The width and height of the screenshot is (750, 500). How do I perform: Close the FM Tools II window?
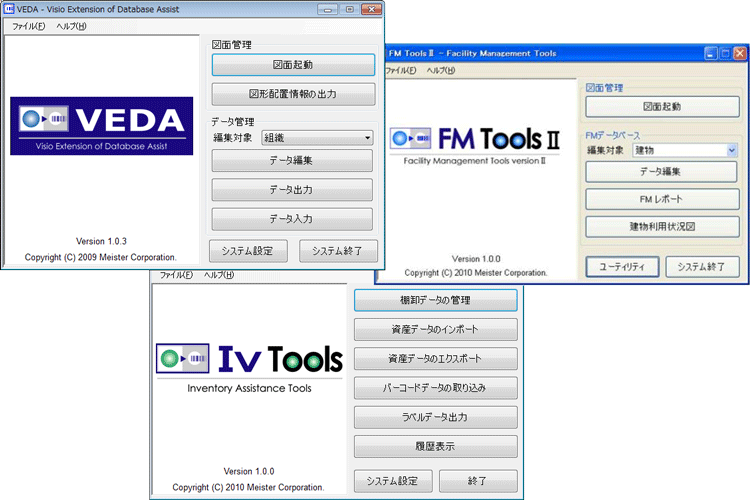739,54
